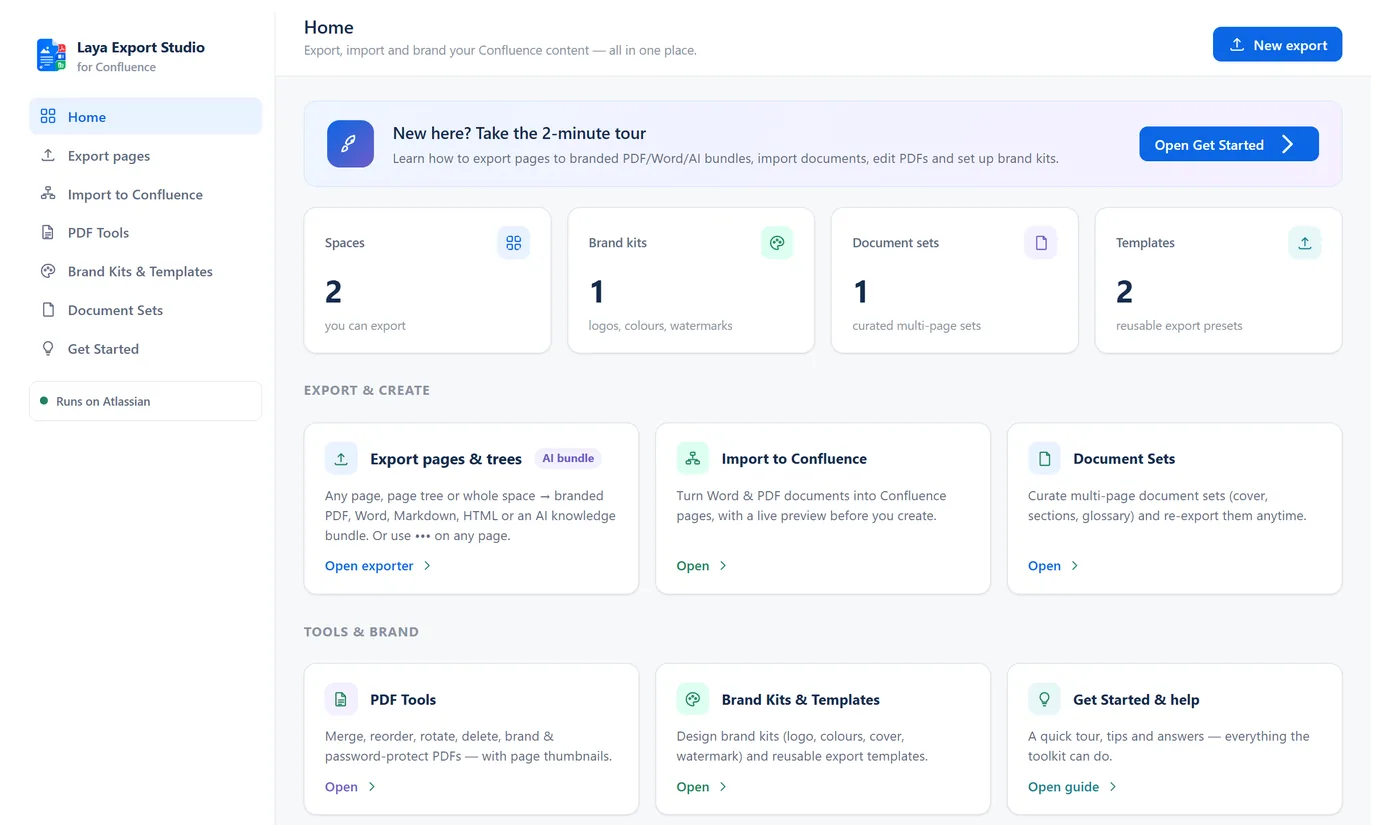Click the palette icon beside Brand Kits & Templates in sidebar

(48, 271)
